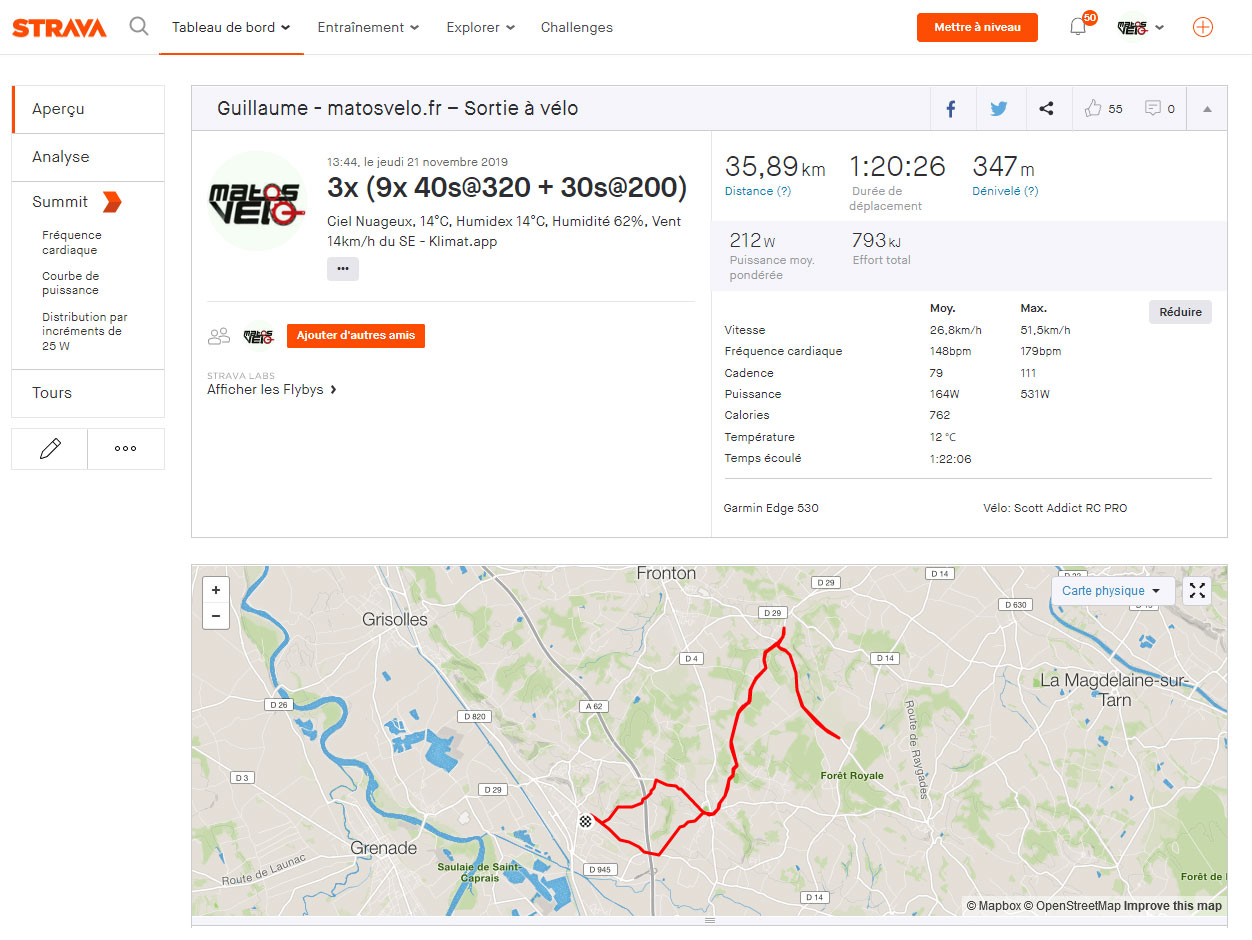The width and height of the screenshot is (1252, 940).
Task: Share activity on Facebook
Action: [951, 109]
